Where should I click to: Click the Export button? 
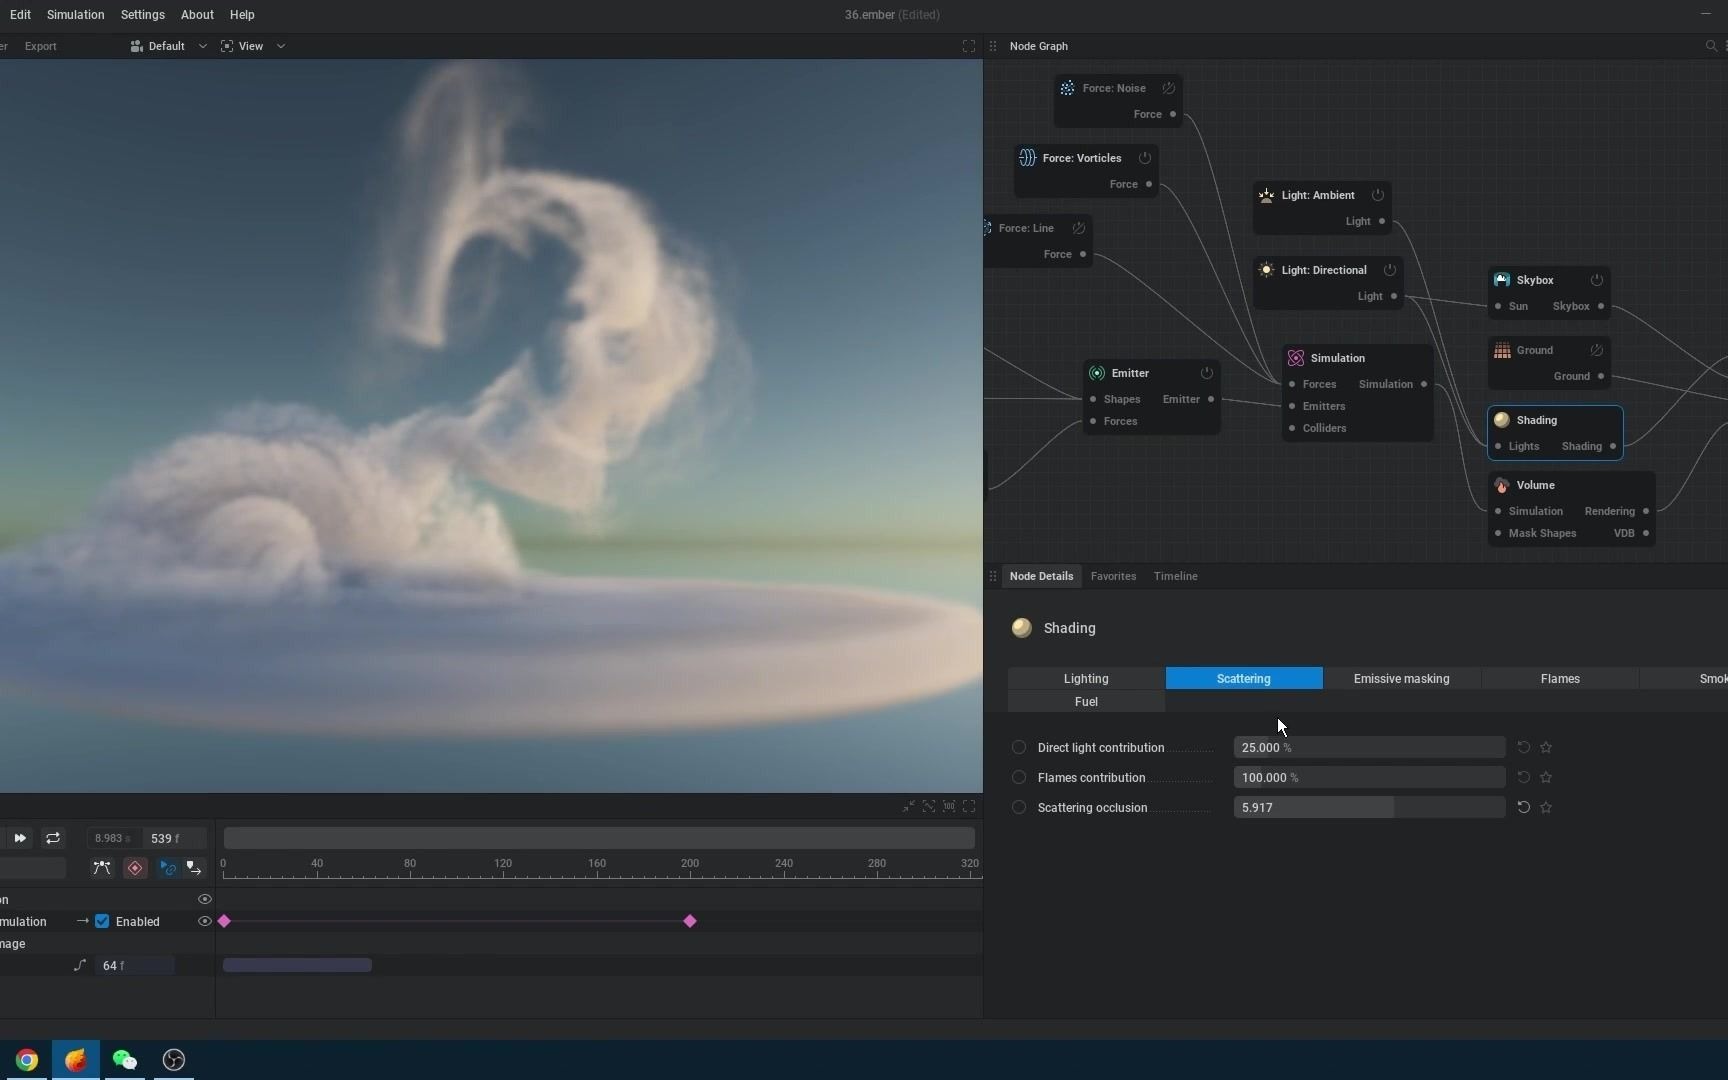pyautogui.click(x=41, y=46)
